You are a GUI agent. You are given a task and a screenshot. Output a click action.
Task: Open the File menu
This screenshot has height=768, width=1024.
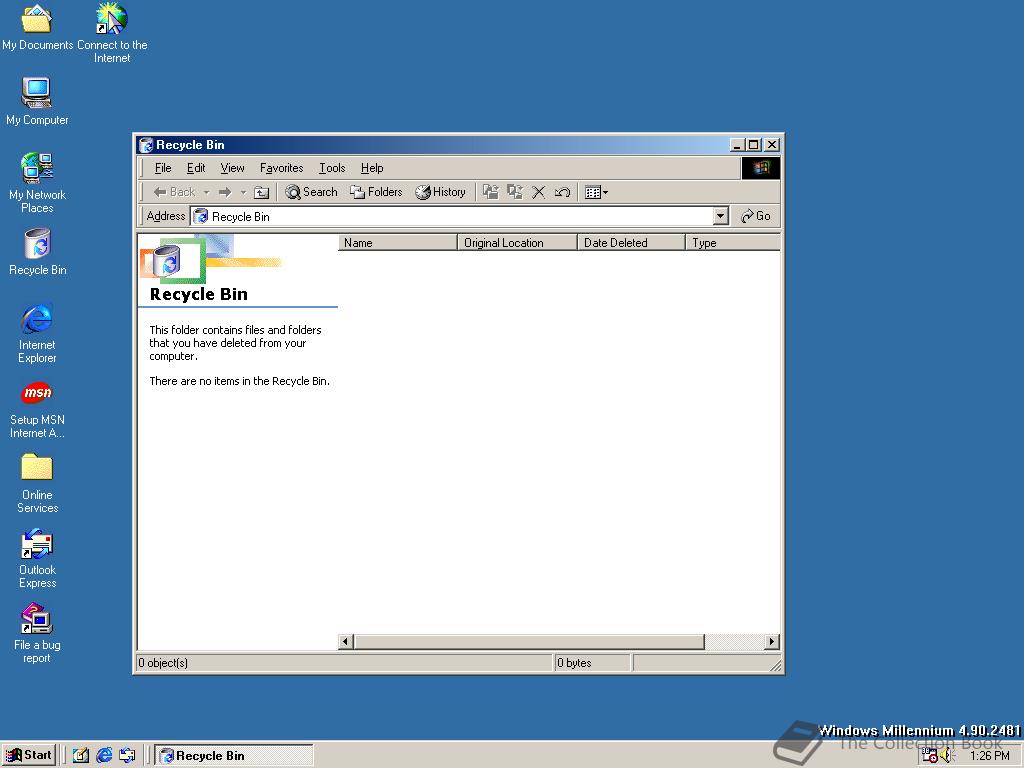pos(163,168)
